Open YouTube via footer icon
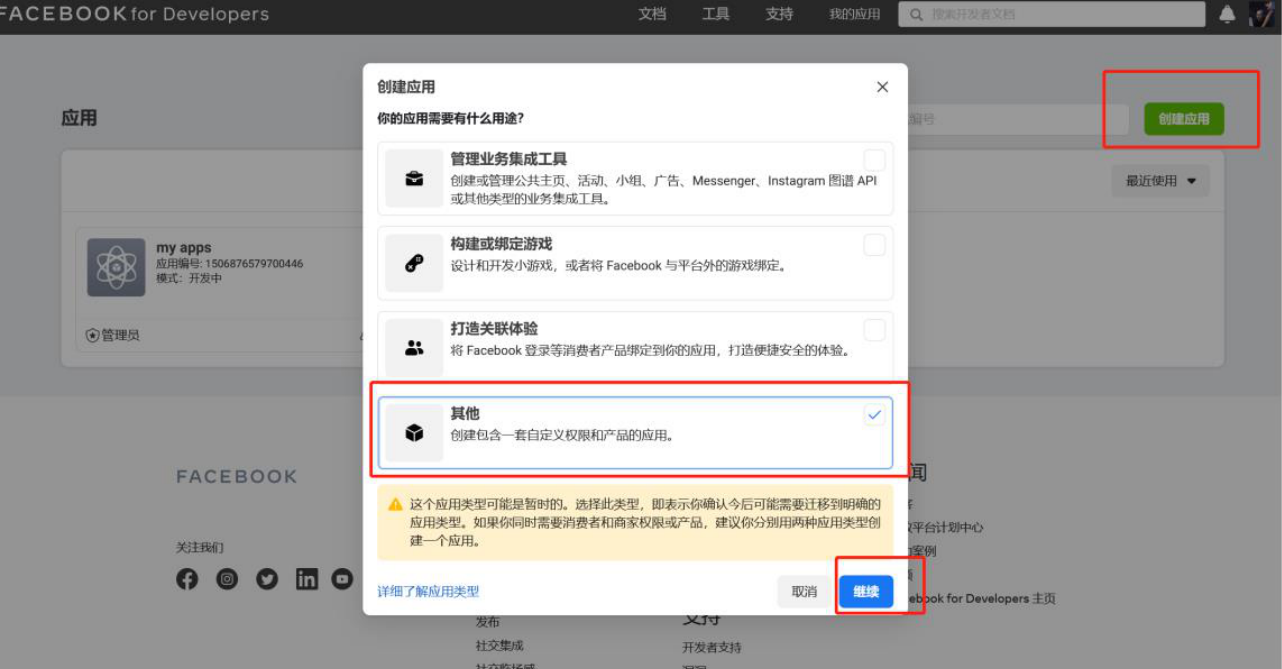The width and height of the screenshot is (1282, 669). point(342,578)
